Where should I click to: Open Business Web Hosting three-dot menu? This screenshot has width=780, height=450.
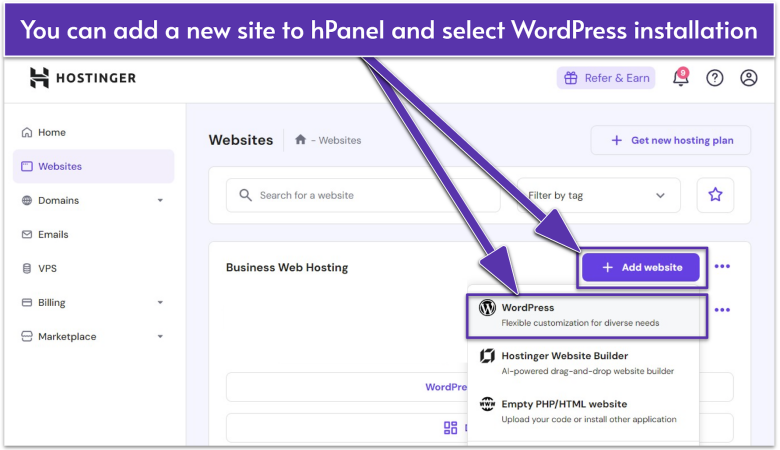click(722, 267)
